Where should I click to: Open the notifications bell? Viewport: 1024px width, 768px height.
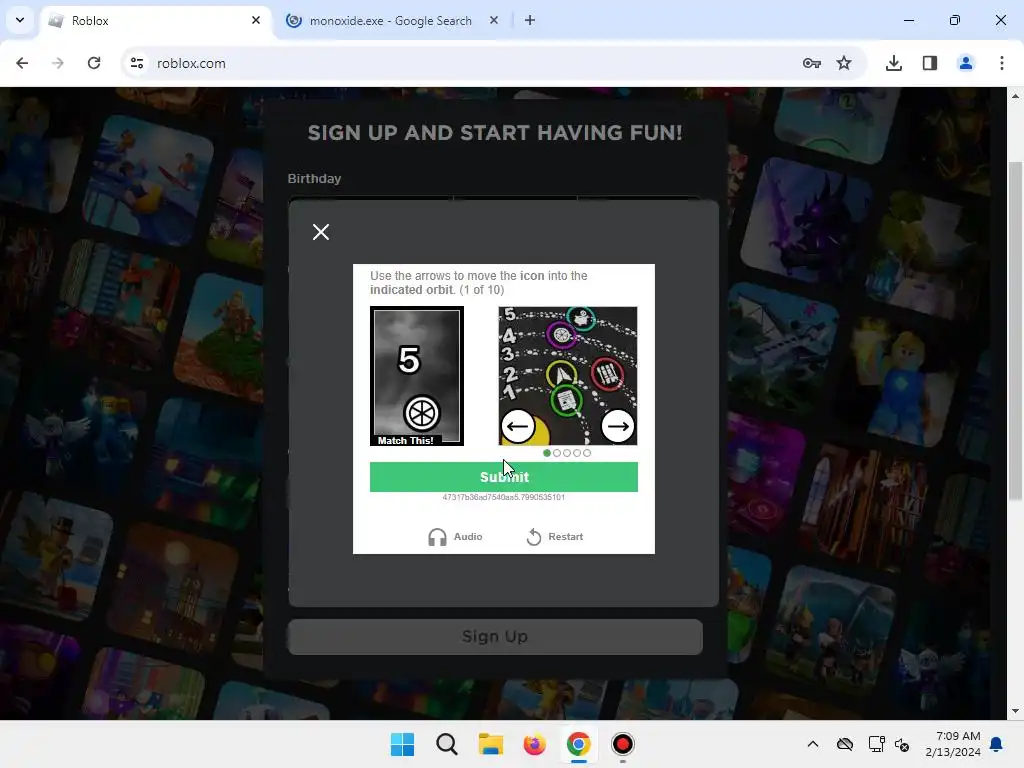coord(997,744)
